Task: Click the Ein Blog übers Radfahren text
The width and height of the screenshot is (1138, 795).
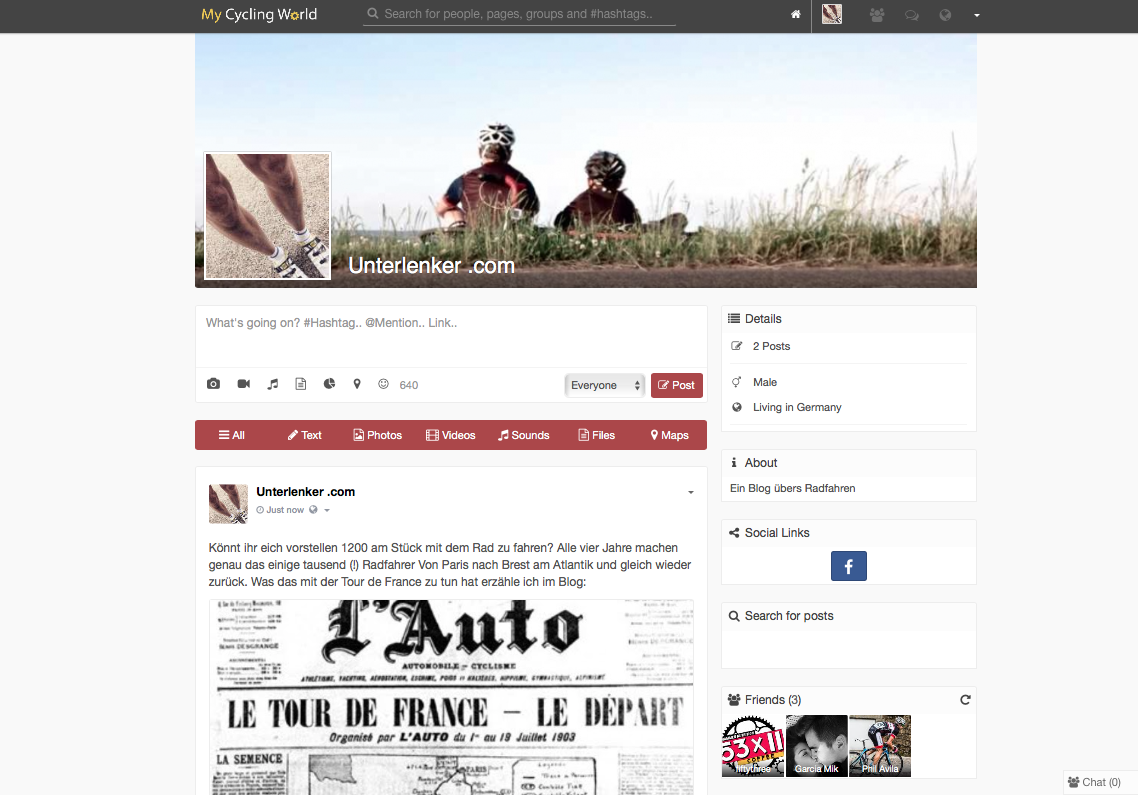Action: point(793,488)
